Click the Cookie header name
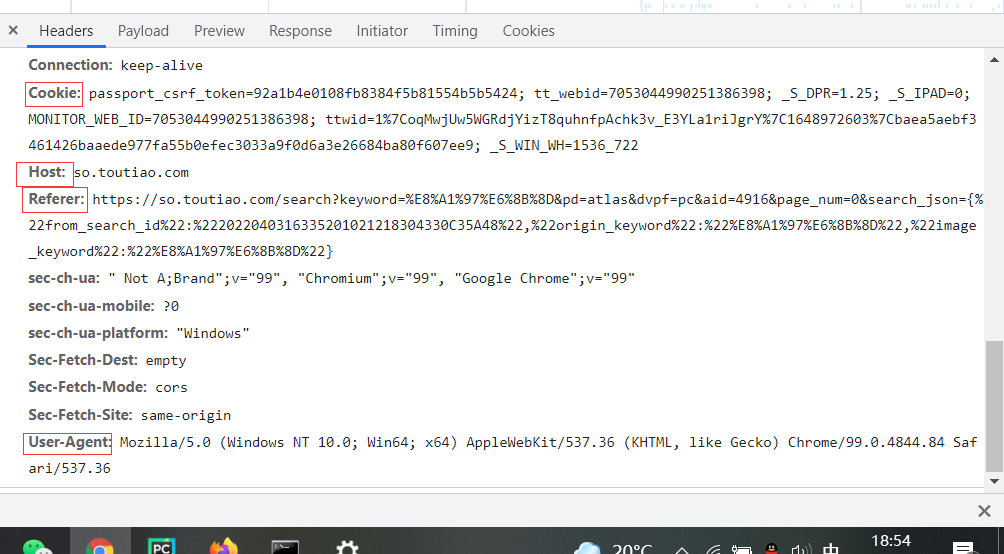The width and height of the screenshot is (1004, 554). pyautogui.click(x=54, y=94)
